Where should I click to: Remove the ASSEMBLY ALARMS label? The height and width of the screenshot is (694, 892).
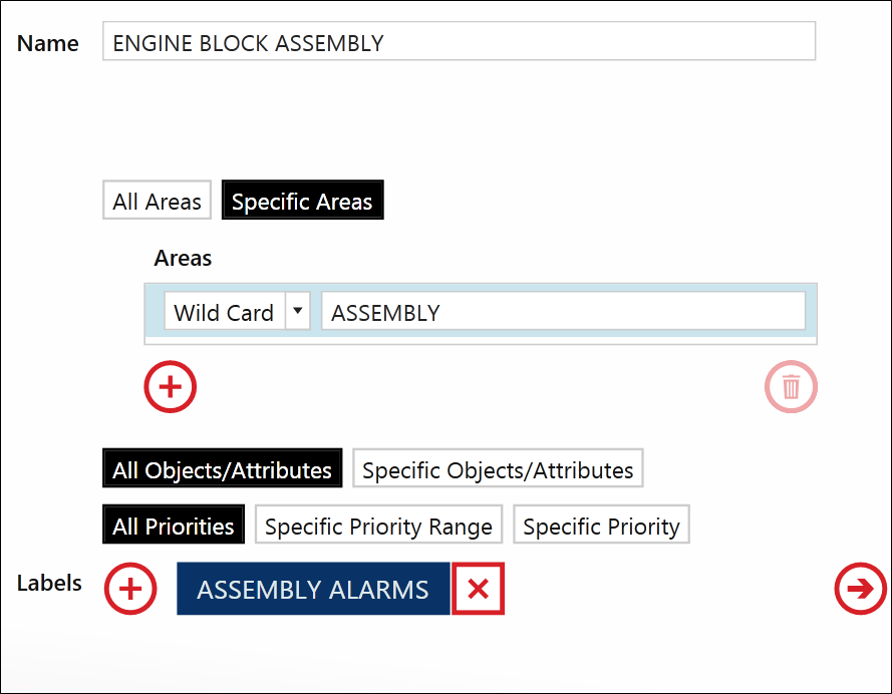click(478, 589)
